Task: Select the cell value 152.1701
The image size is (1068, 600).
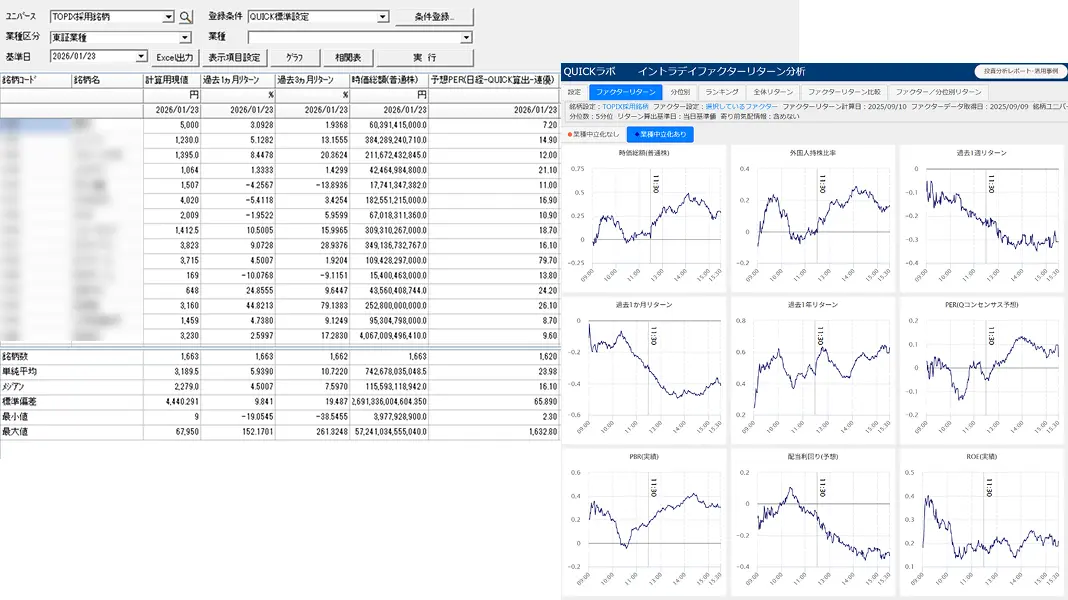Action: pyautogui.click(x=257, y=432)
